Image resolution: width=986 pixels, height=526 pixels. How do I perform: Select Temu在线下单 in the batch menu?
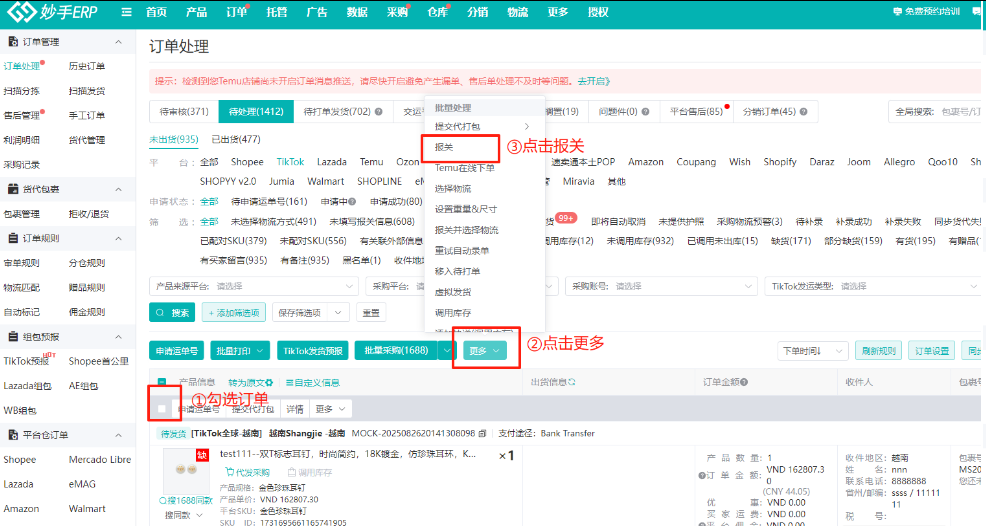coord(465,168)
